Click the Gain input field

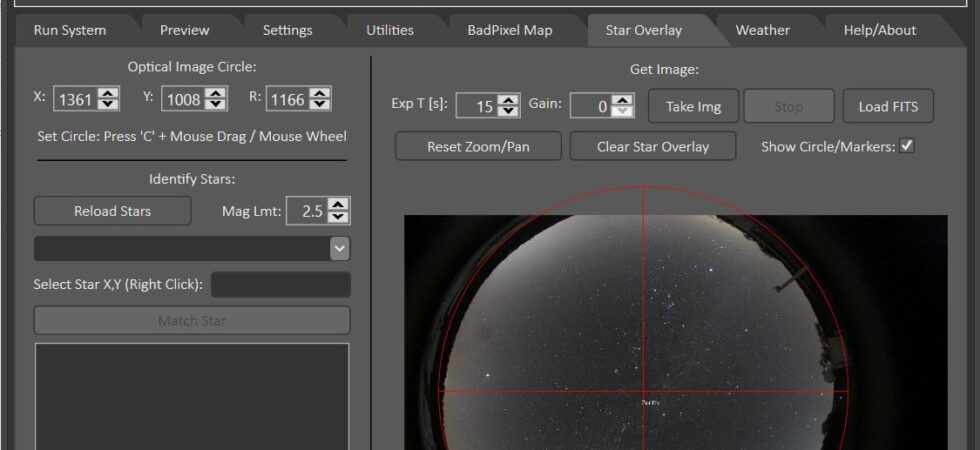pos(592,106)
